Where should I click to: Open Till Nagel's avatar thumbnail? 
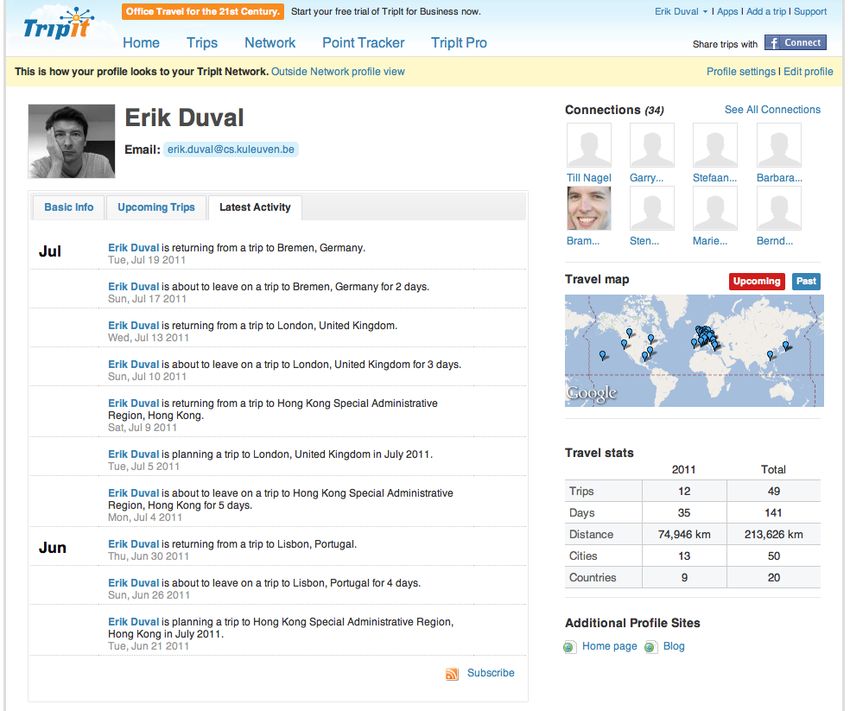(589, 145)
